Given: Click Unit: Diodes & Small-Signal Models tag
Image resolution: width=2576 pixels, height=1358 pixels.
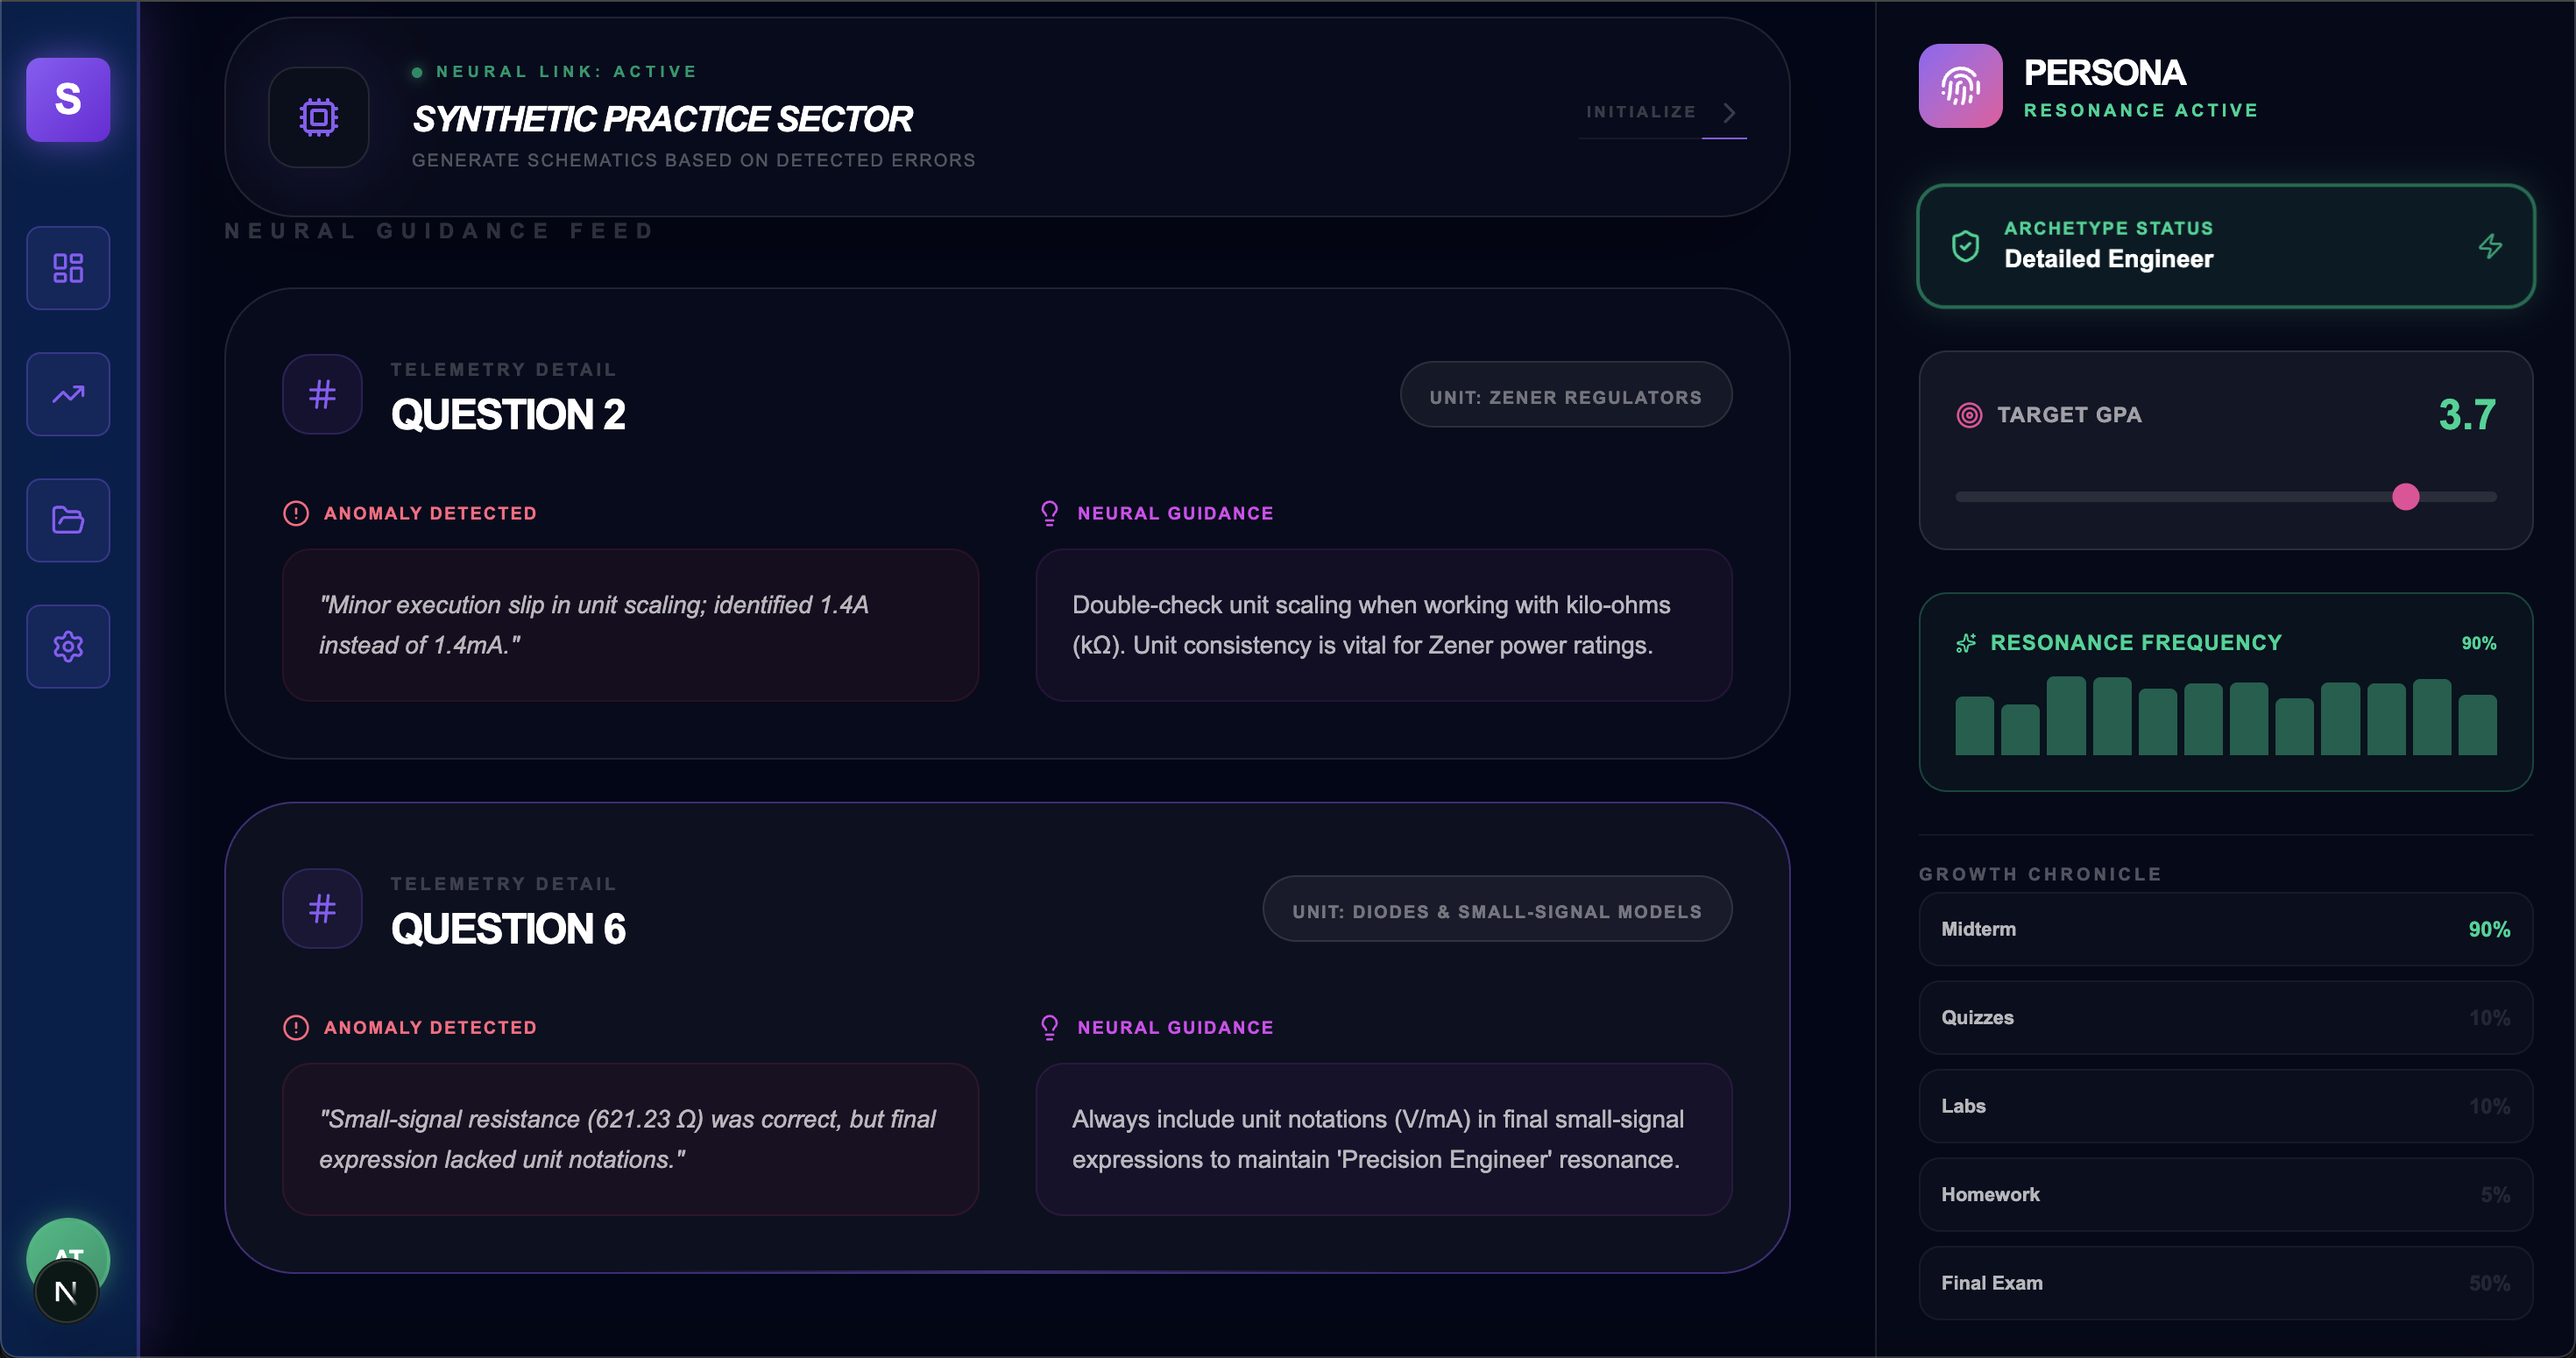Looking at the screenshot, I should click(1496, 910).
